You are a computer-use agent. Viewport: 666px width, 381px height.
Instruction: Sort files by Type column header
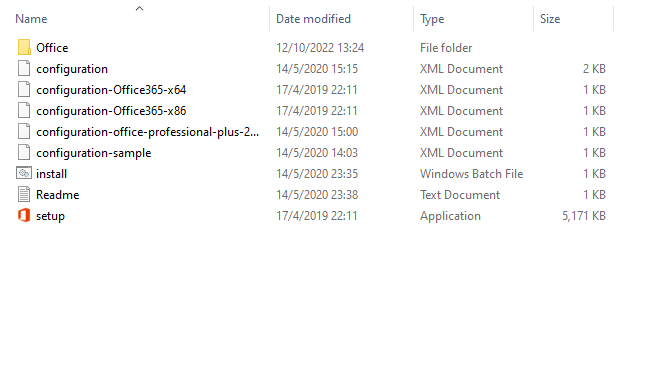tap(432, 19)
